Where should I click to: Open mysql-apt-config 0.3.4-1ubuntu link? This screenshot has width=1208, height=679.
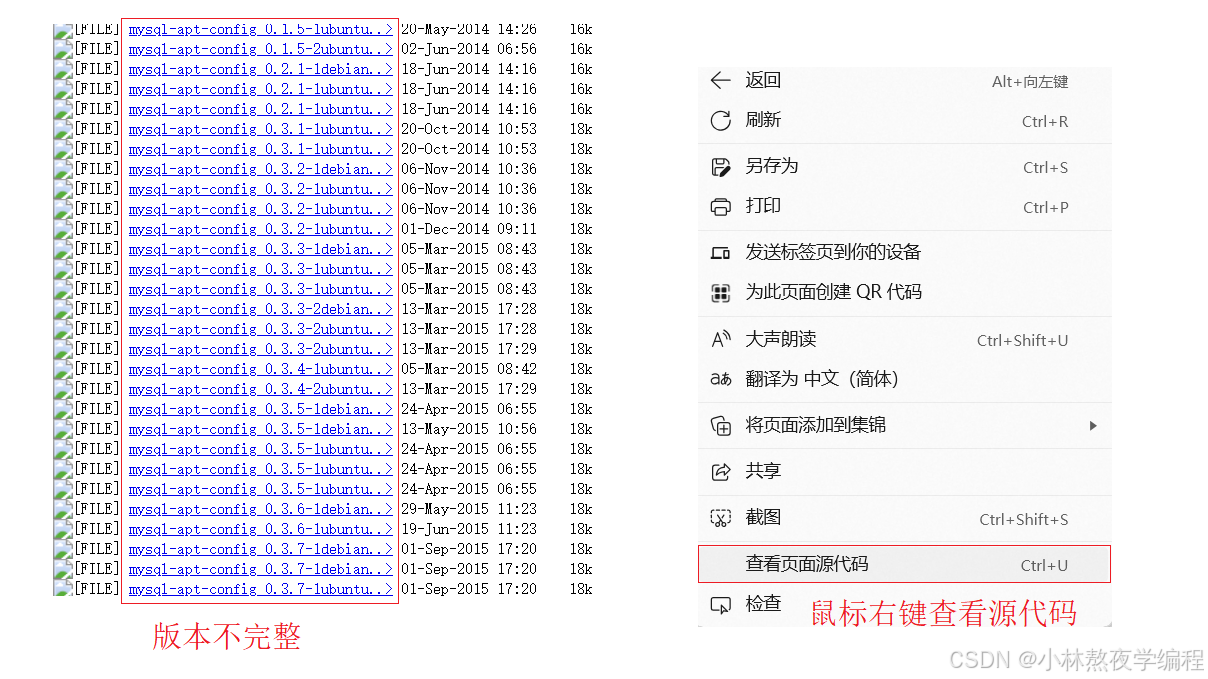click(x=261, y=369)
